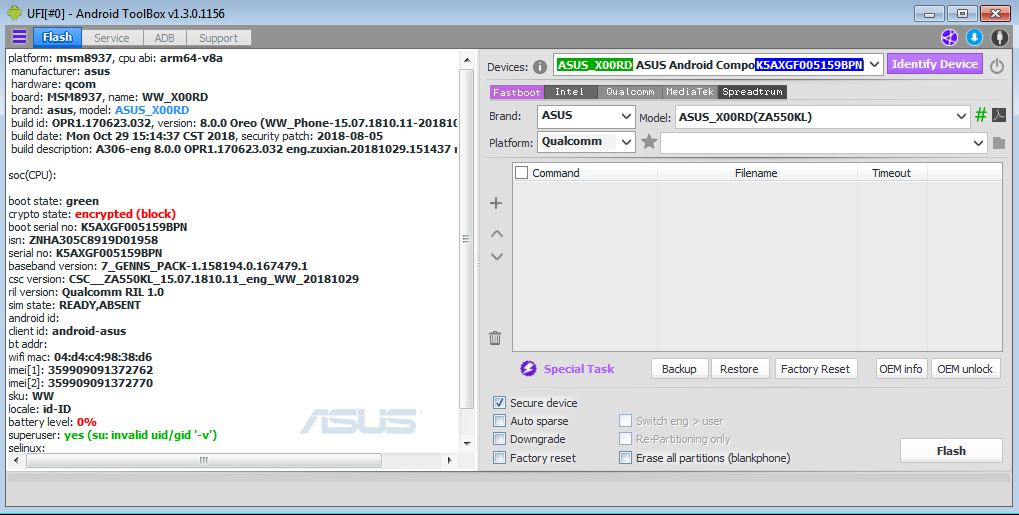Click the Backup button
Viewport: 1019px width, 515px height.
click(x=679, y=369)
